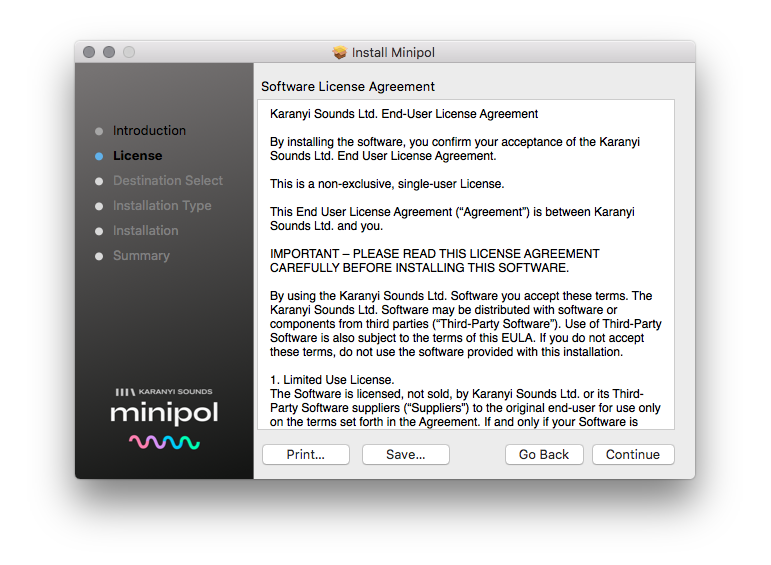Screen dimensions: 771x565
Task: Select the License step in sidebar
Action: tap(138, 155)
